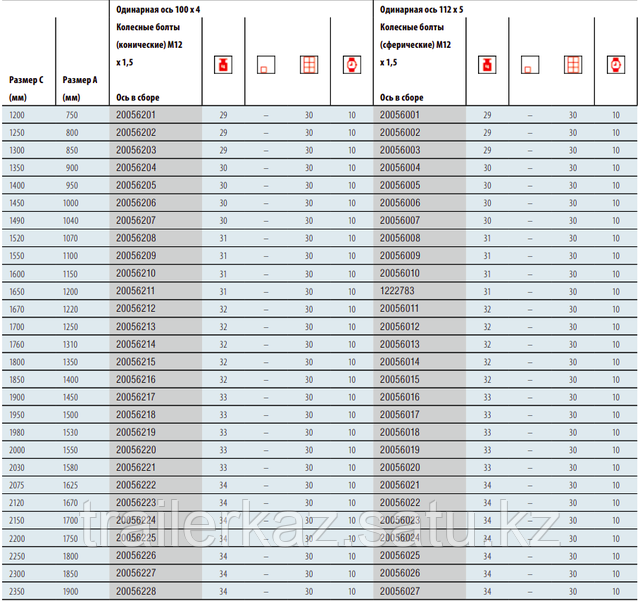Click size C value 1490
640x601 pixels.
pos(17,221)
